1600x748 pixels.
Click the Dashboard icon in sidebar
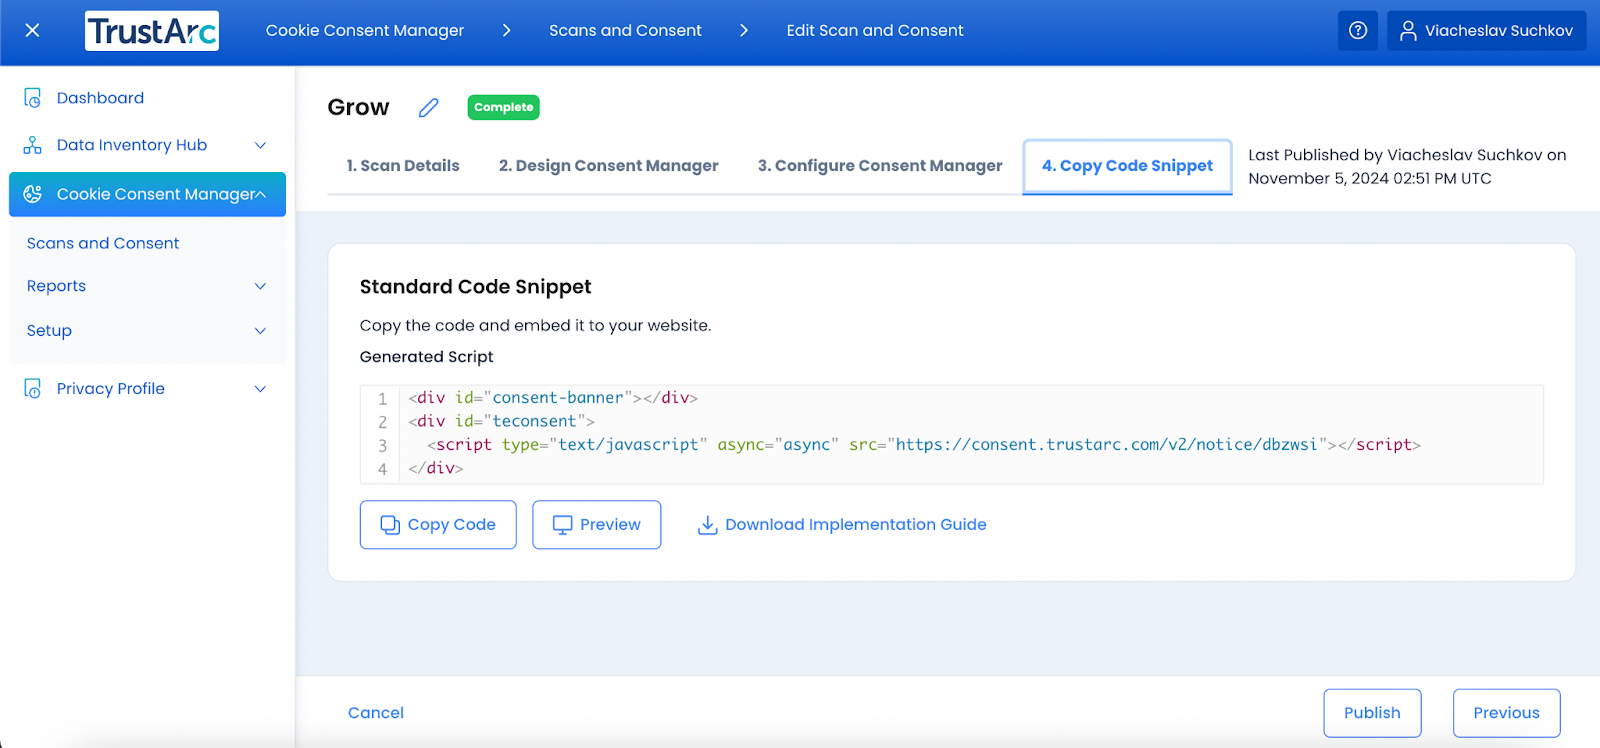click(x=33, y=98)
